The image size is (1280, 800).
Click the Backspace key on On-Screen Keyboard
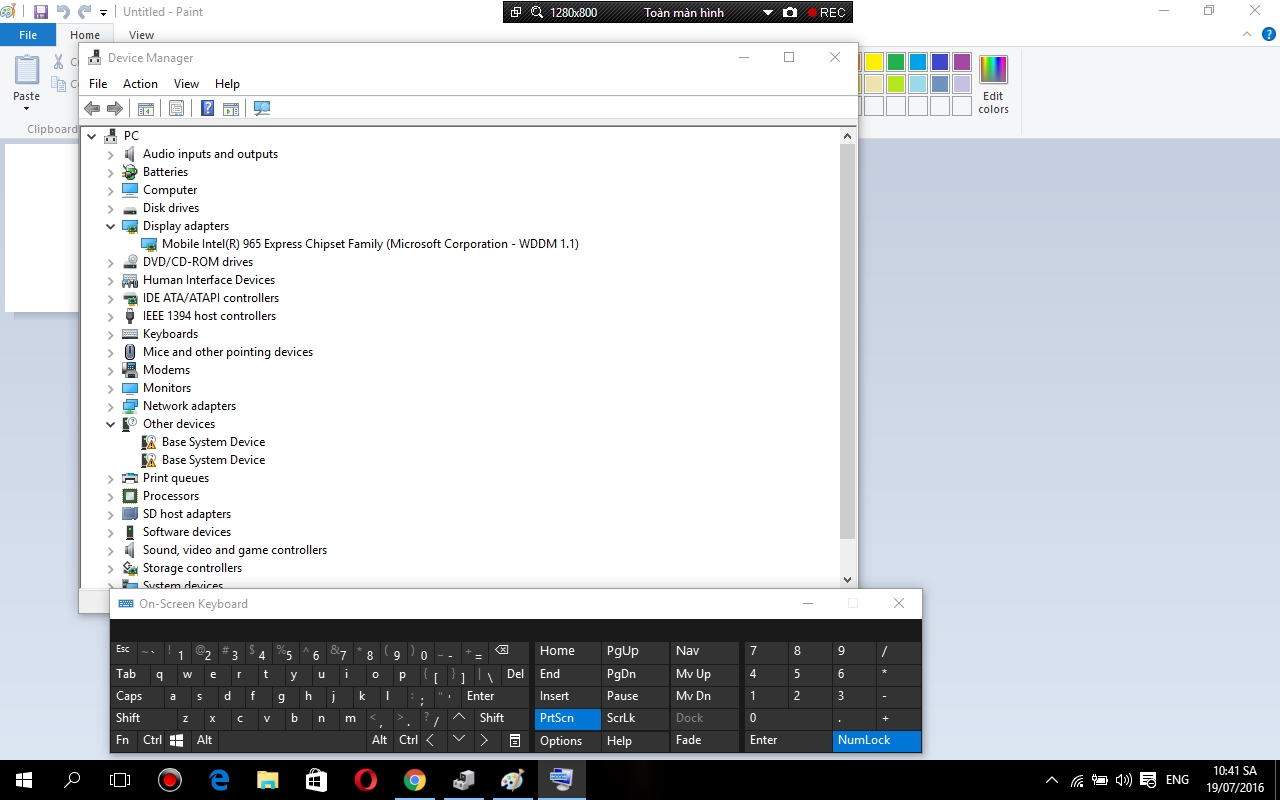click(x=502, y=651)
